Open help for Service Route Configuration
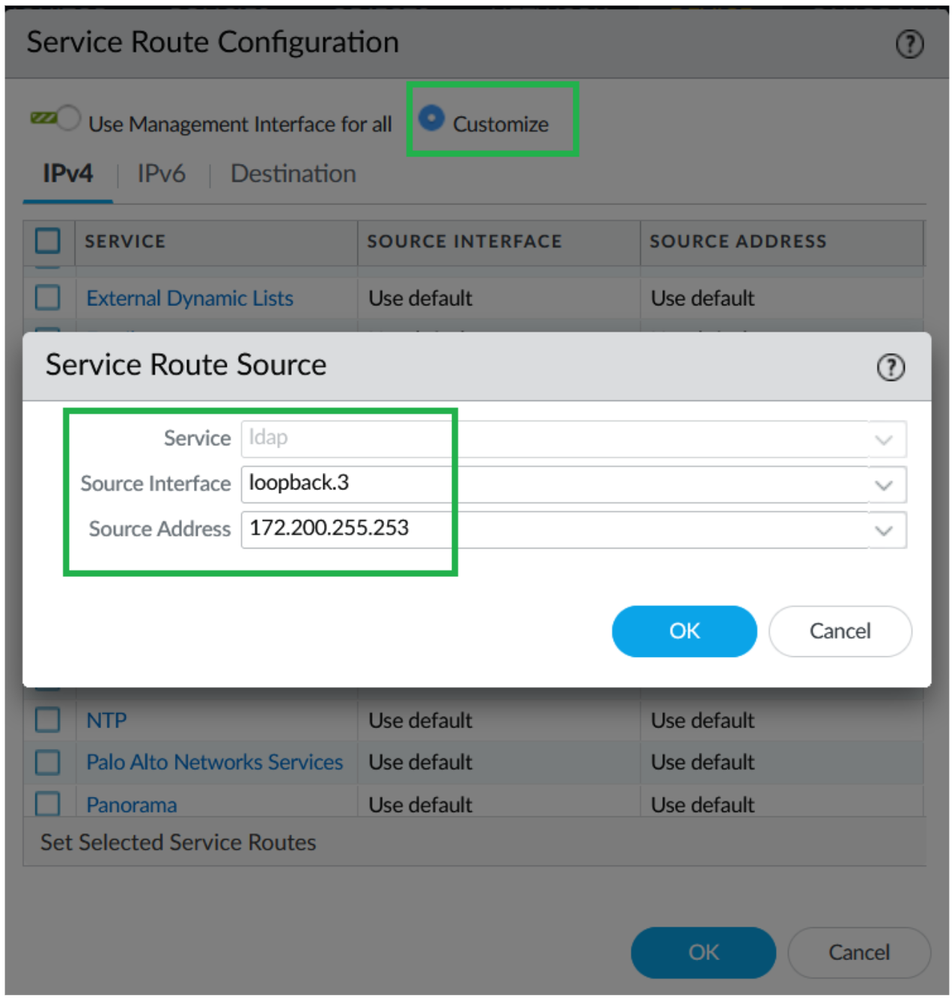The height and width of the screenshot is (999, 952). tap(909, 45)
